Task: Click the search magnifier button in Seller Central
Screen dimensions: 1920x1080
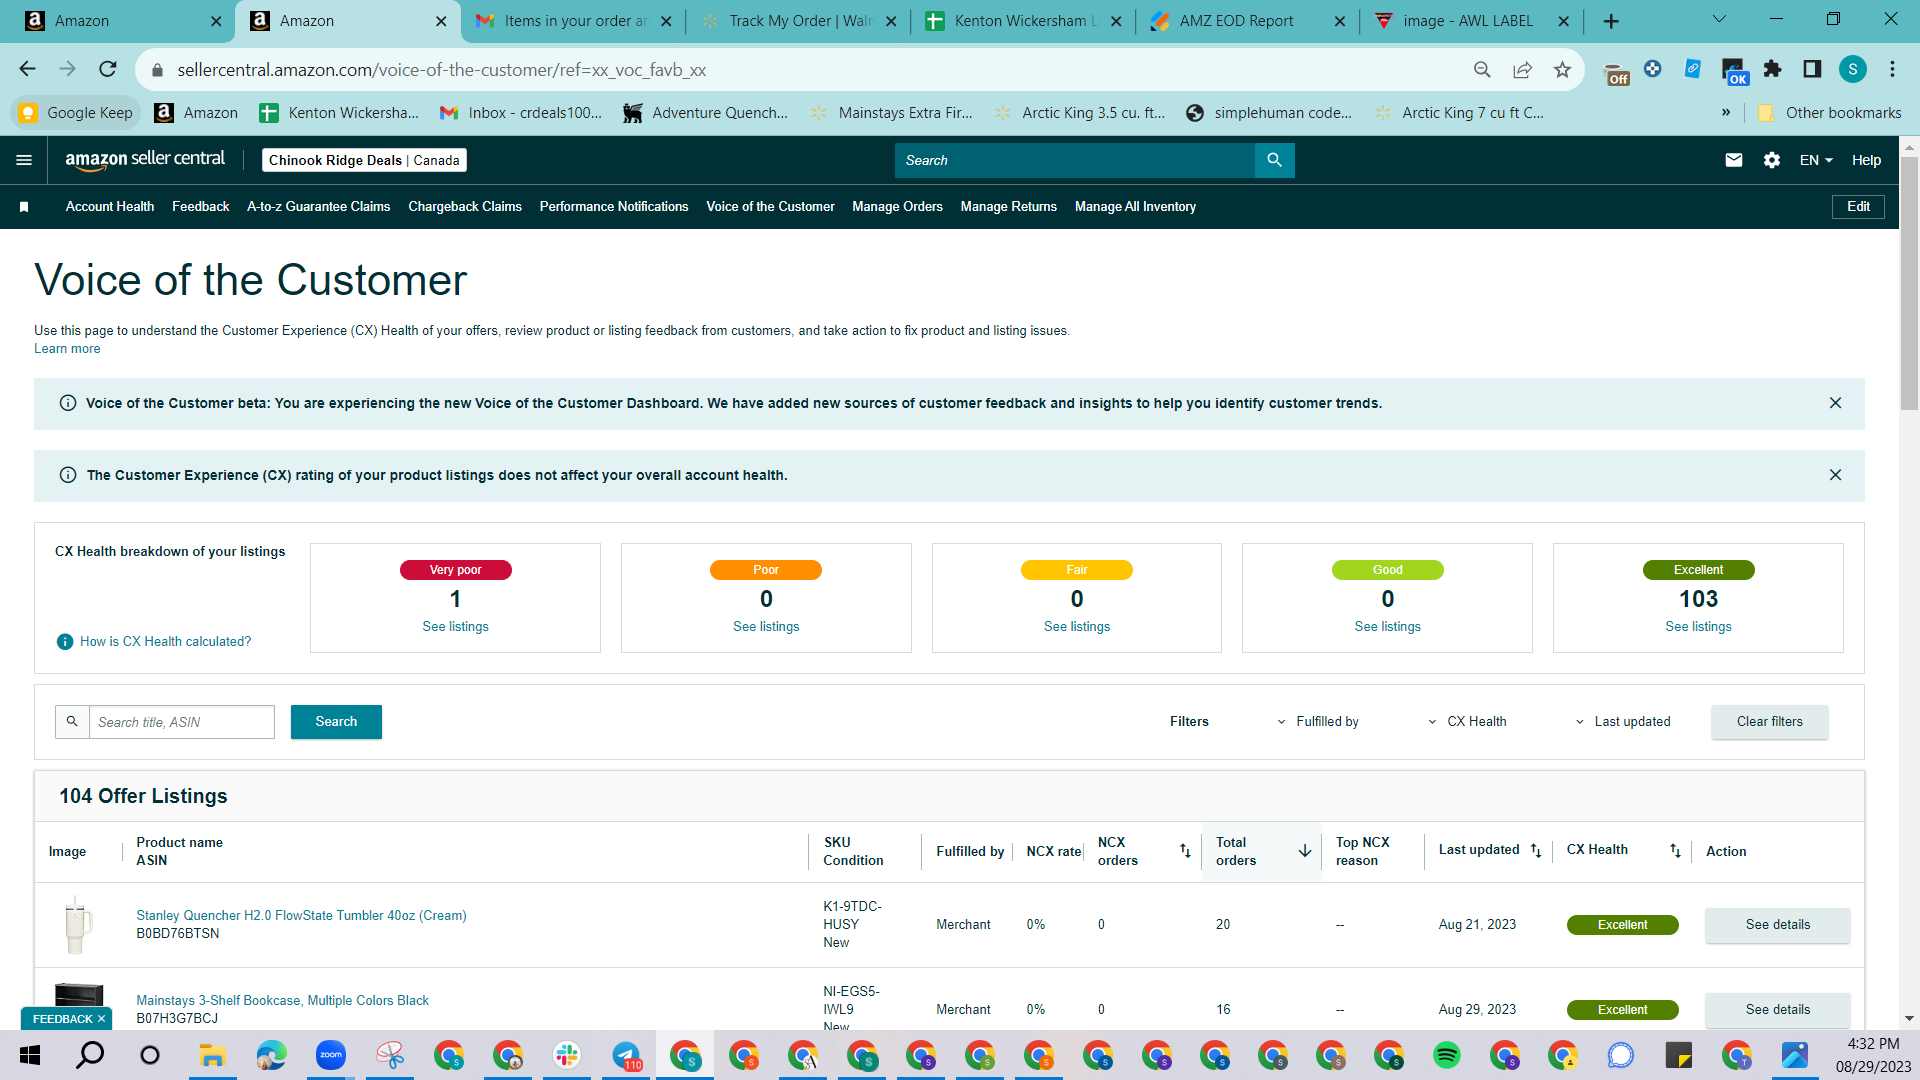Action: [x=1274, y=160]
